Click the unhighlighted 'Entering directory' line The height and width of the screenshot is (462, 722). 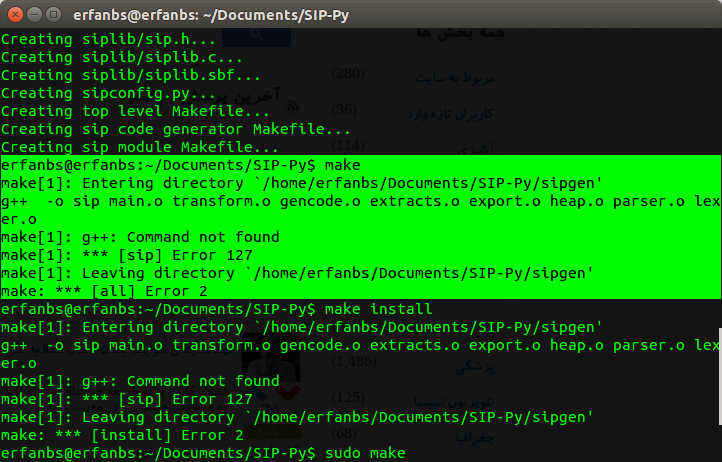pos(302,327)
